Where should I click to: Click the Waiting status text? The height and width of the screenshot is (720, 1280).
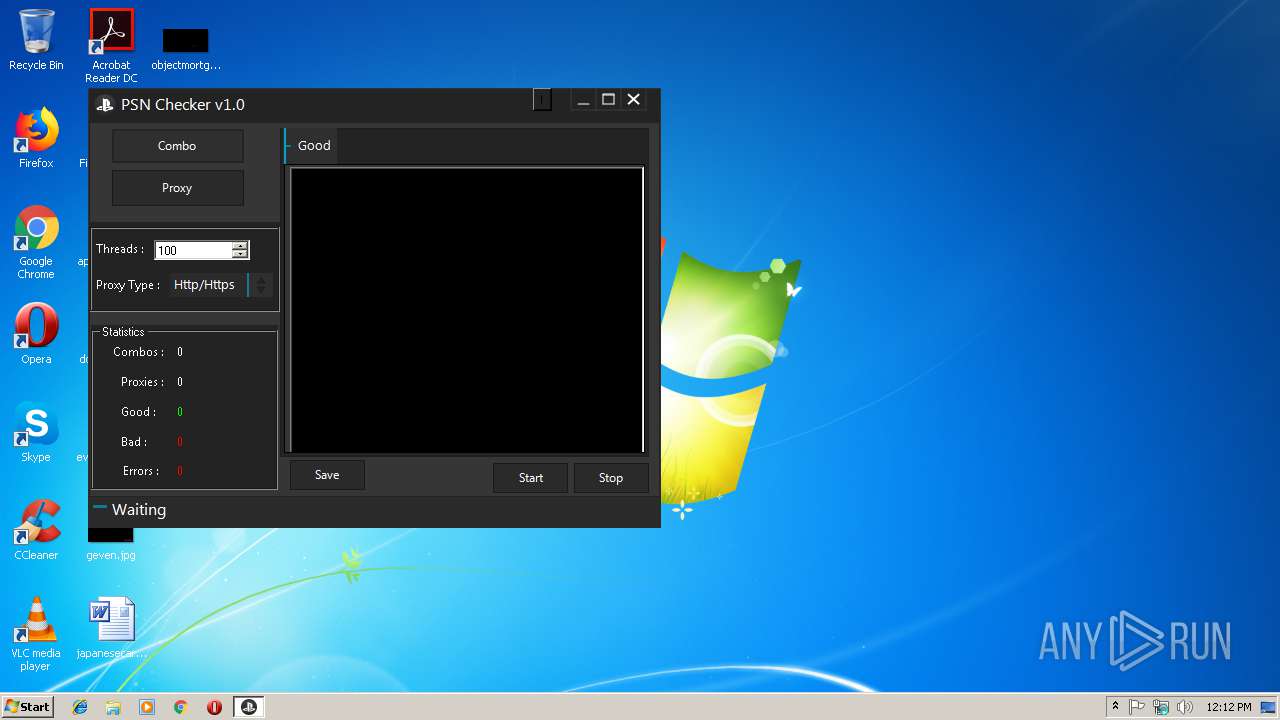(x=139, y=510)
